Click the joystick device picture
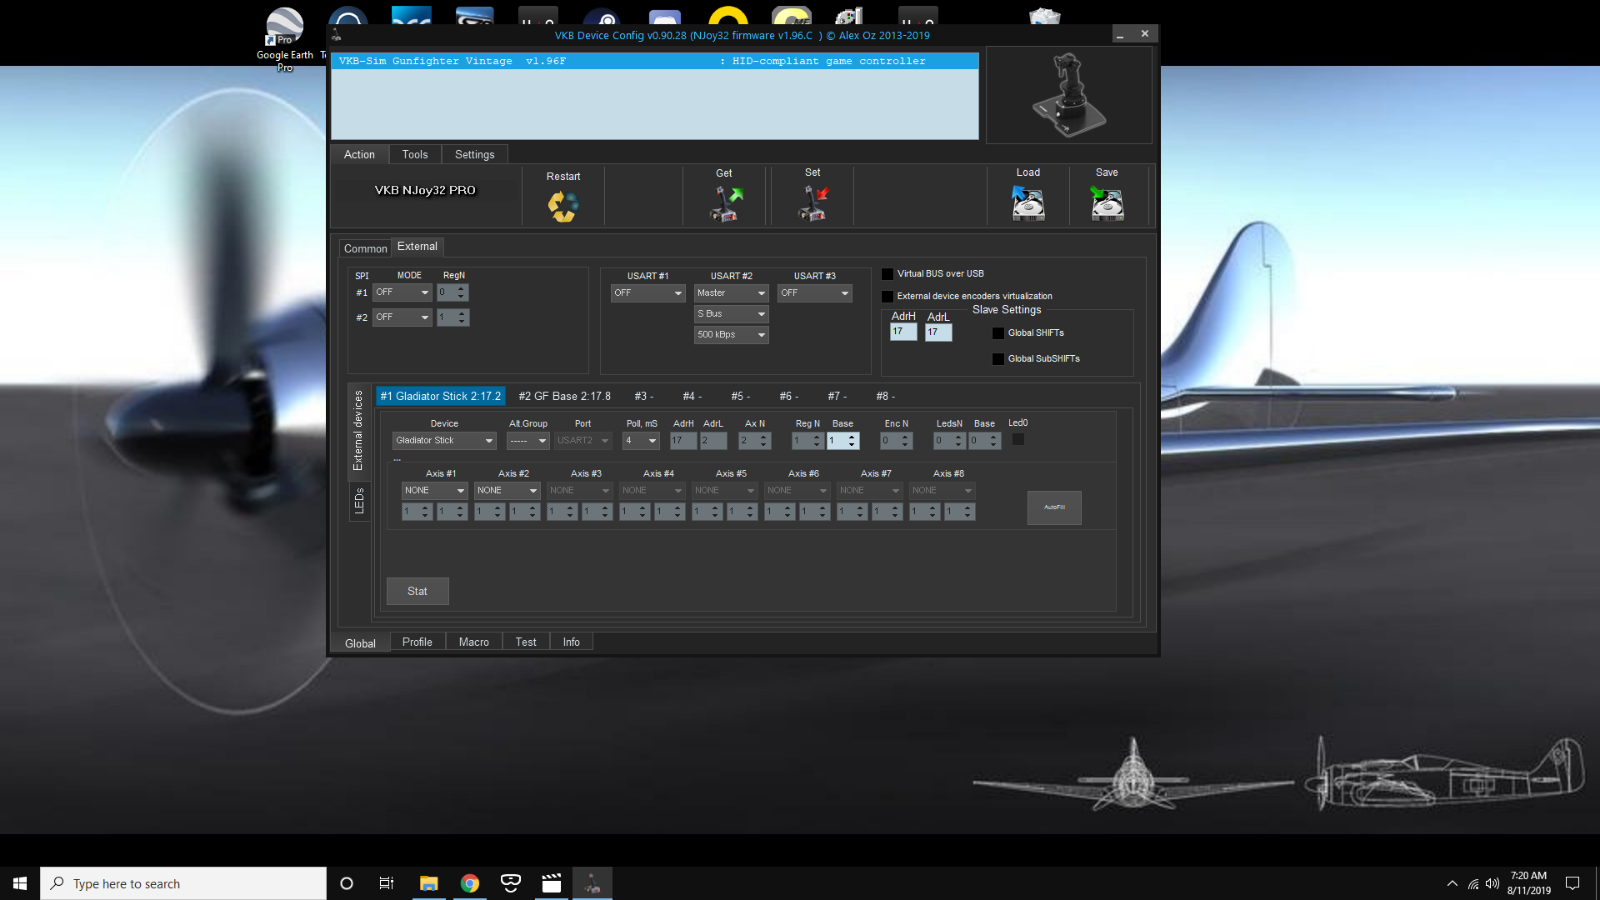The height and width of the screenshot is (900, 1600). tap(1069, 95)
